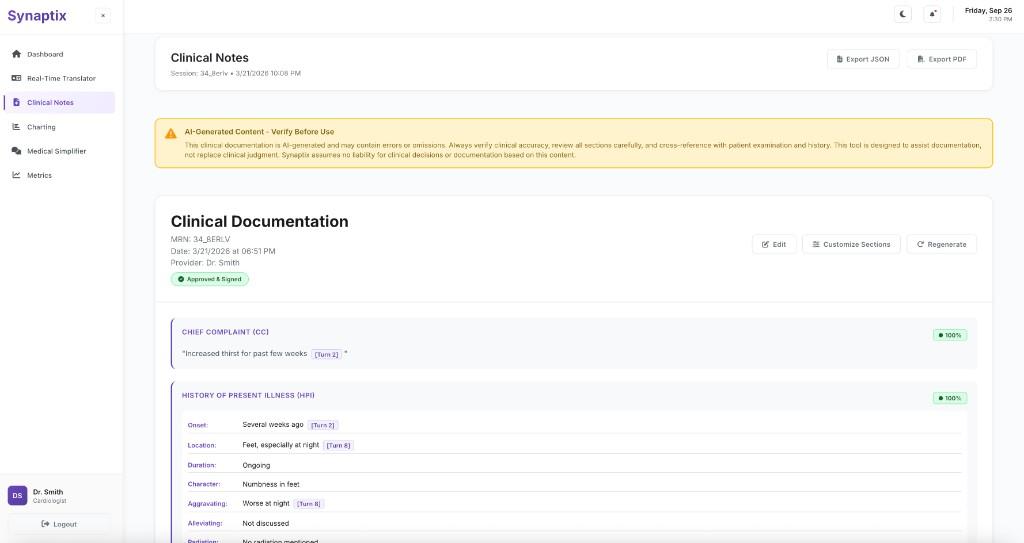
Task: Collapse the sidebar using the X button
Action: pyautogui.click(x=103, y=16)
